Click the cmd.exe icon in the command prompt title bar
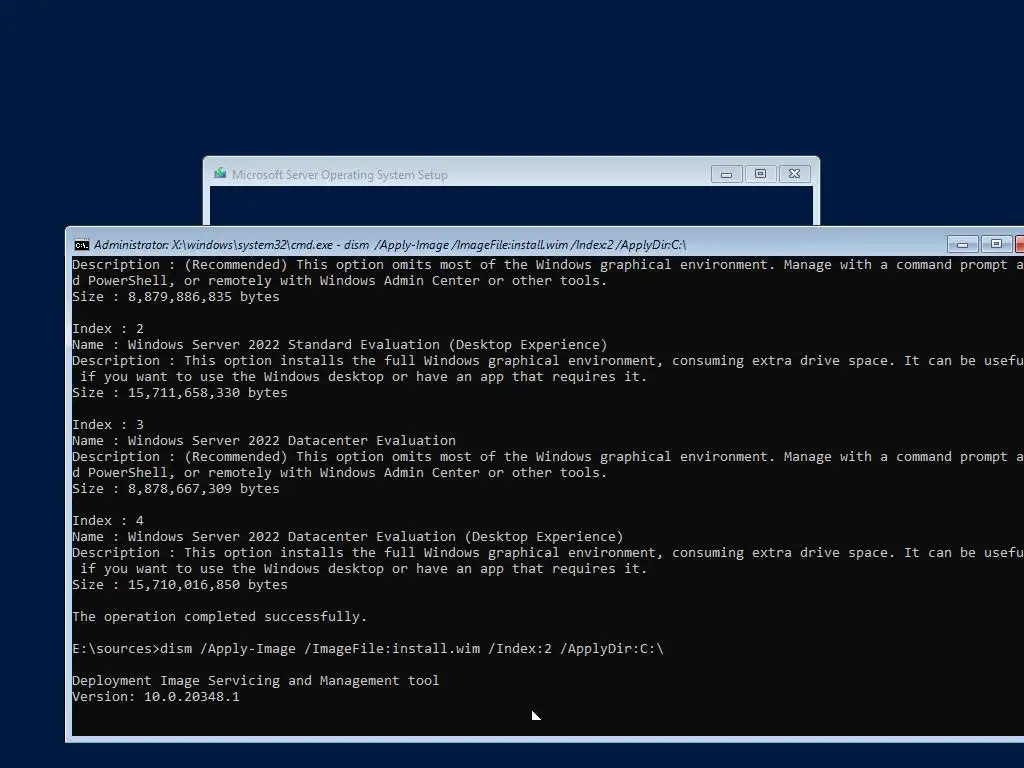The image size is (1024, 768). click(82, 245)
